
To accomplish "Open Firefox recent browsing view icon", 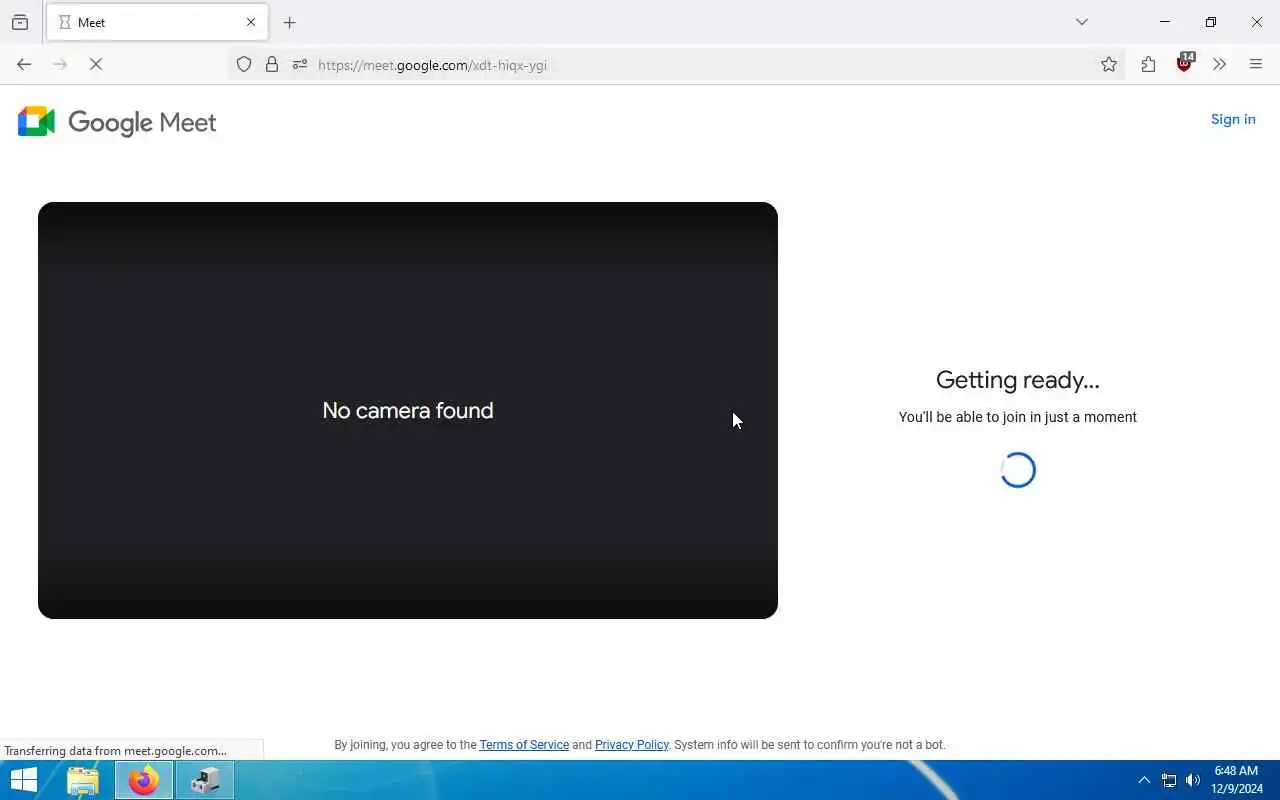I will click(x=20, y=22).
